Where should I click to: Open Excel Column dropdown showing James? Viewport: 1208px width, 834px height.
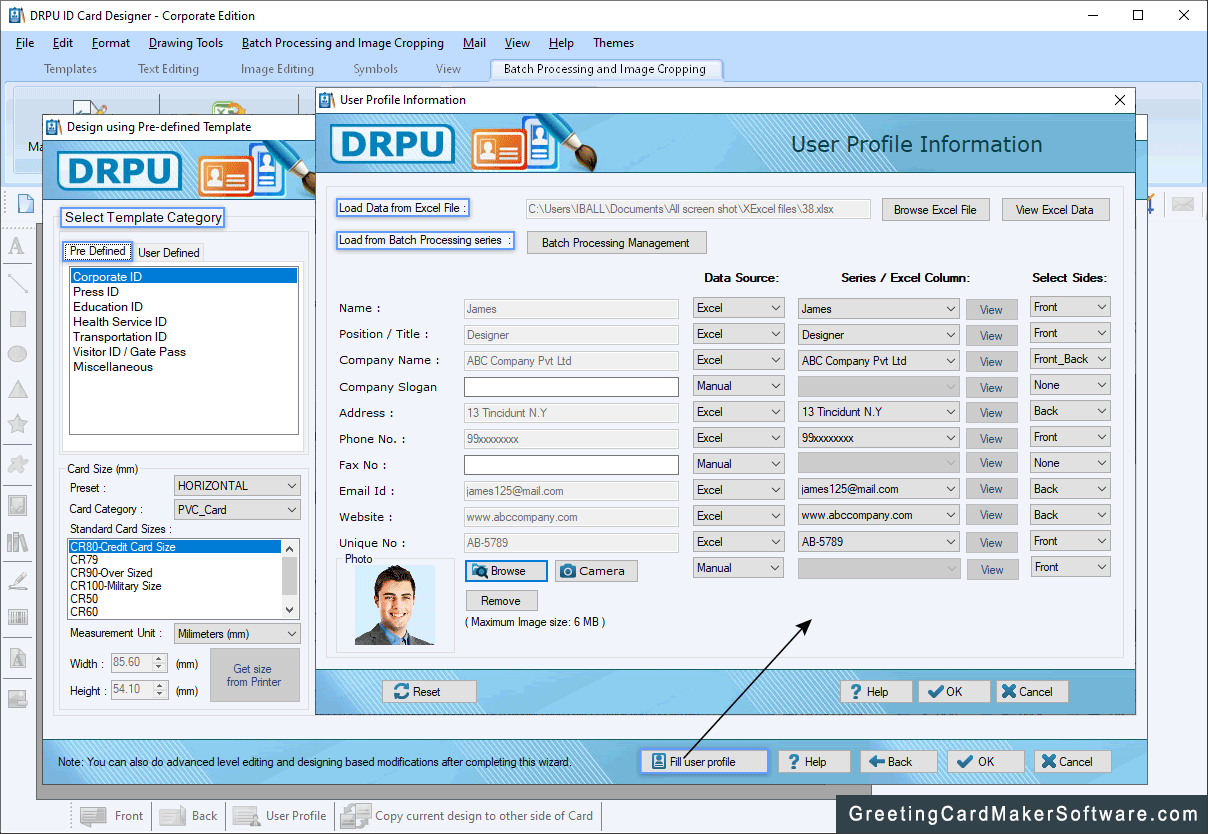click(x=879, y=309)
